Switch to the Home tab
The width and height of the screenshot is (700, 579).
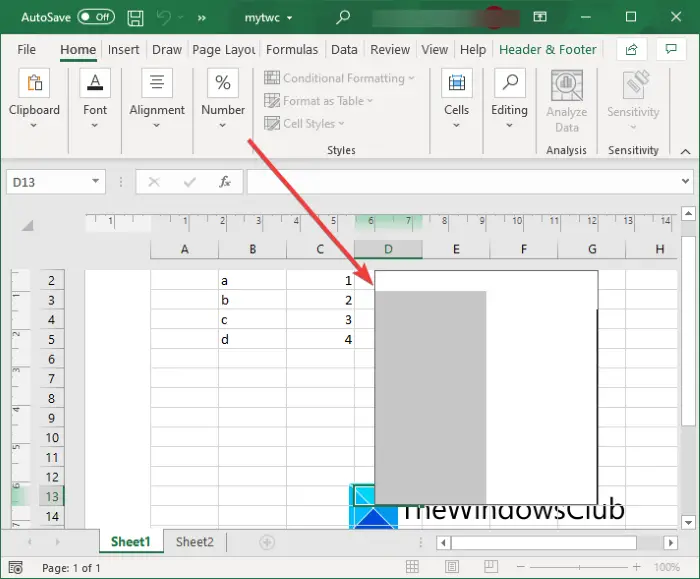78,49
